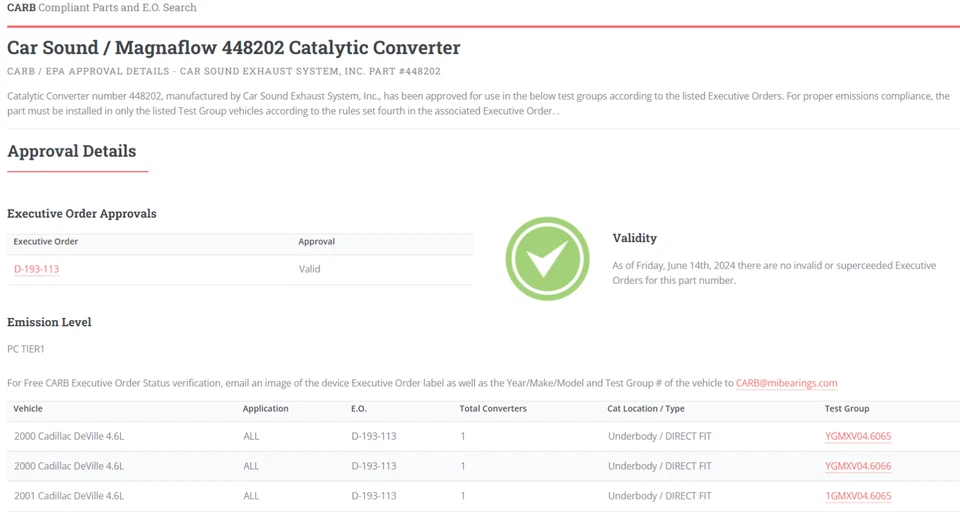The width and height of the screenshot is (960, 520).
Task: Select the 2001 Cadillac DeVille 4.6L row
Action: [x=483, y=496]
